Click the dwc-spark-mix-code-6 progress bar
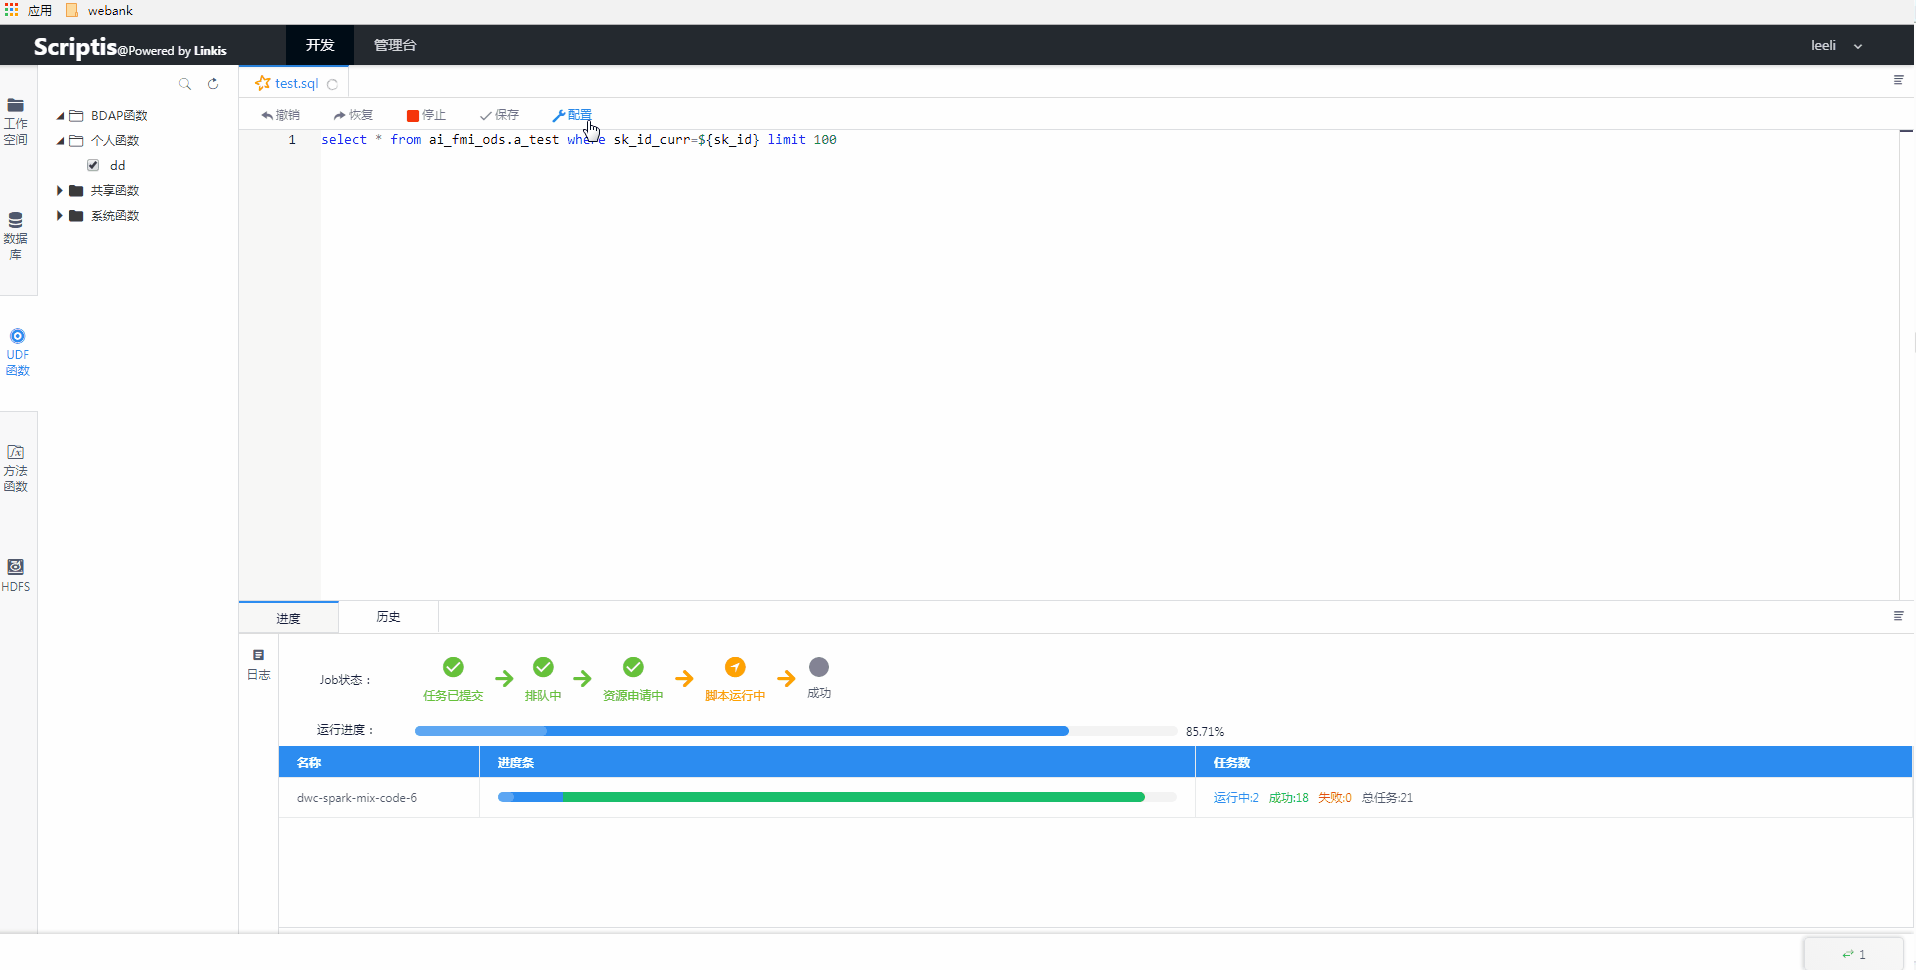Viewport: 1916px width, 970px height. [x=837, y=797]
